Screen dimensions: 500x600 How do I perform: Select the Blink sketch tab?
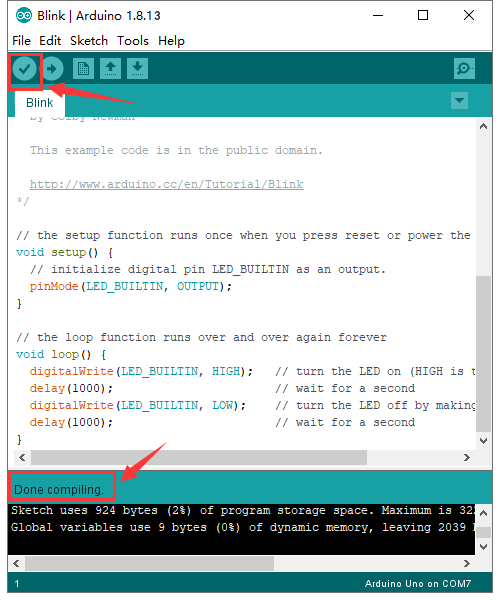[40, 103]
